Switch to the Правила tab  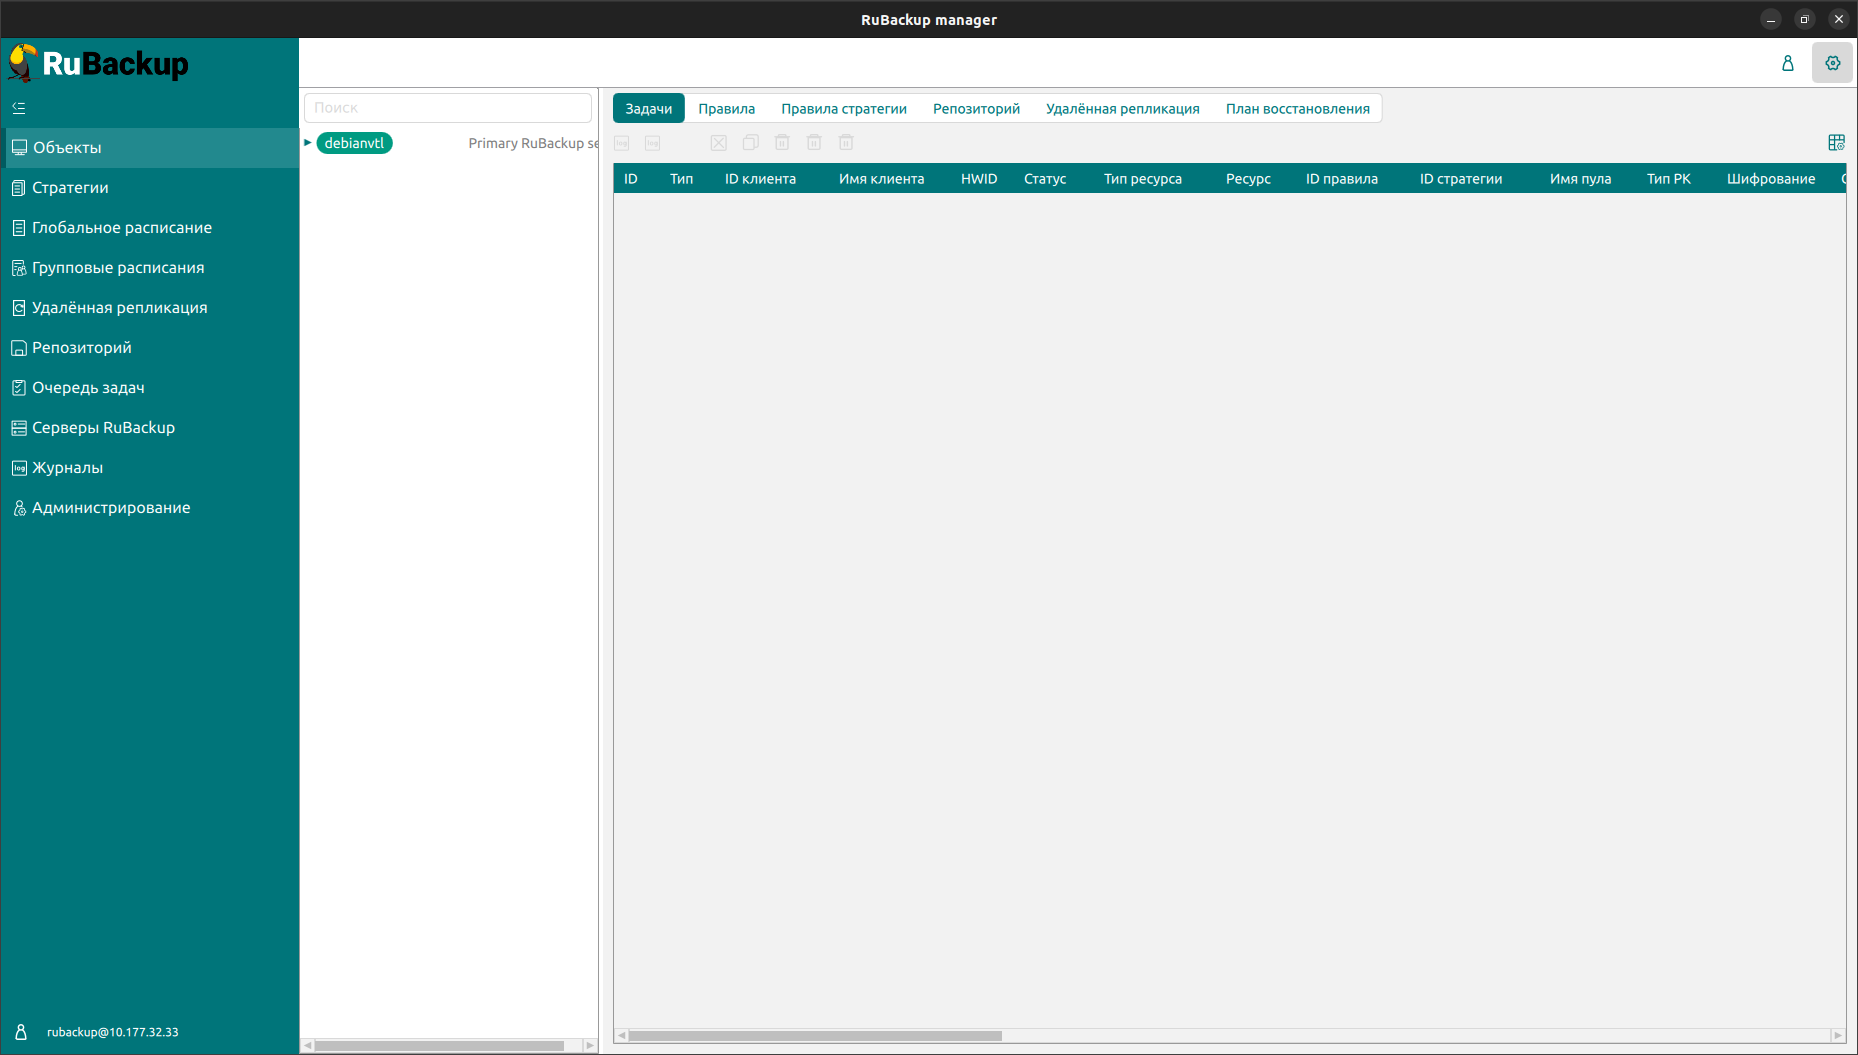(726, 109)
